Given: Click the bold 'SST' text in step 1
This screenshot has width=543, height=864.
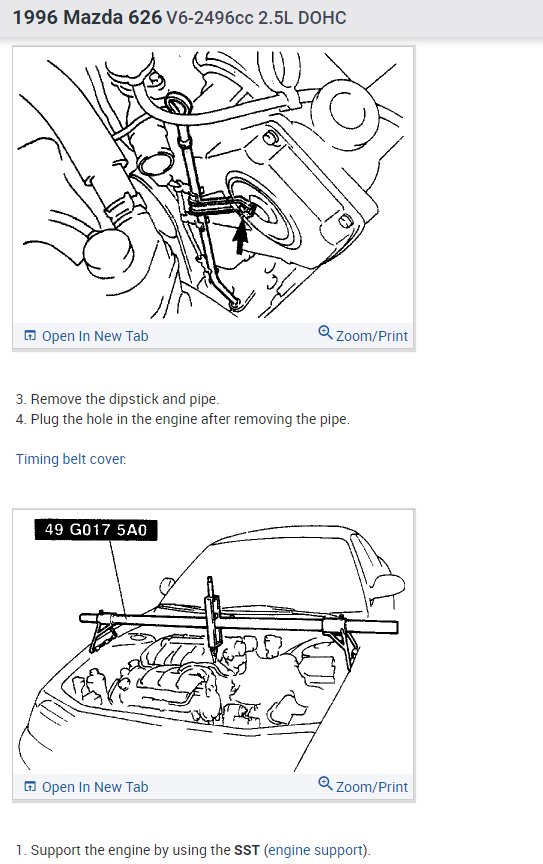Looking at the screenshot, I should tap(246, 850).
